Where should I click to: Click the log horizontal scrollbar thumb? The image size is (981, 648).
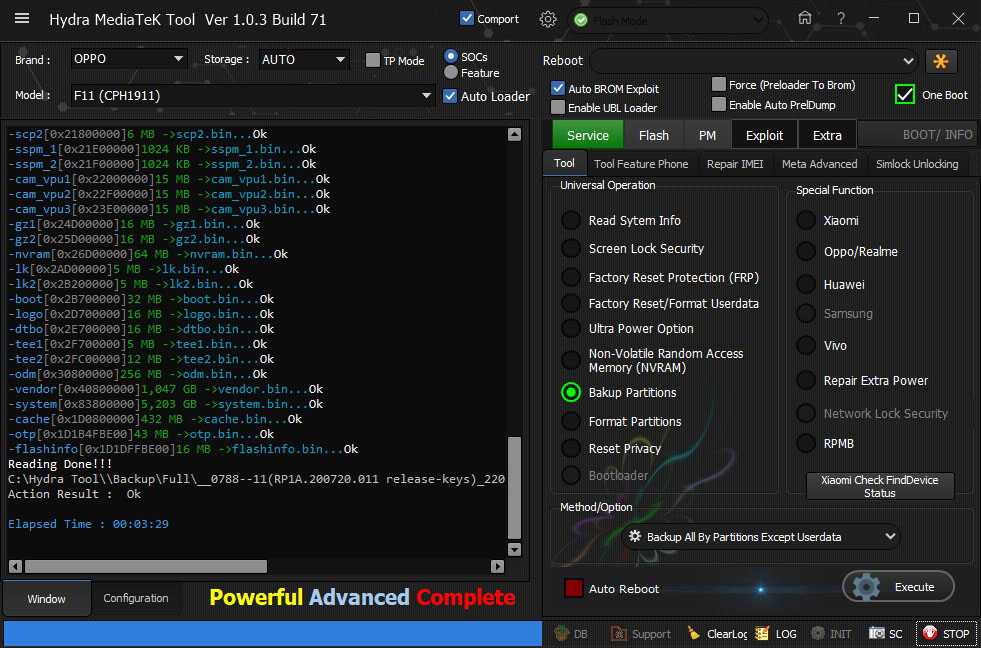point(145,567)
